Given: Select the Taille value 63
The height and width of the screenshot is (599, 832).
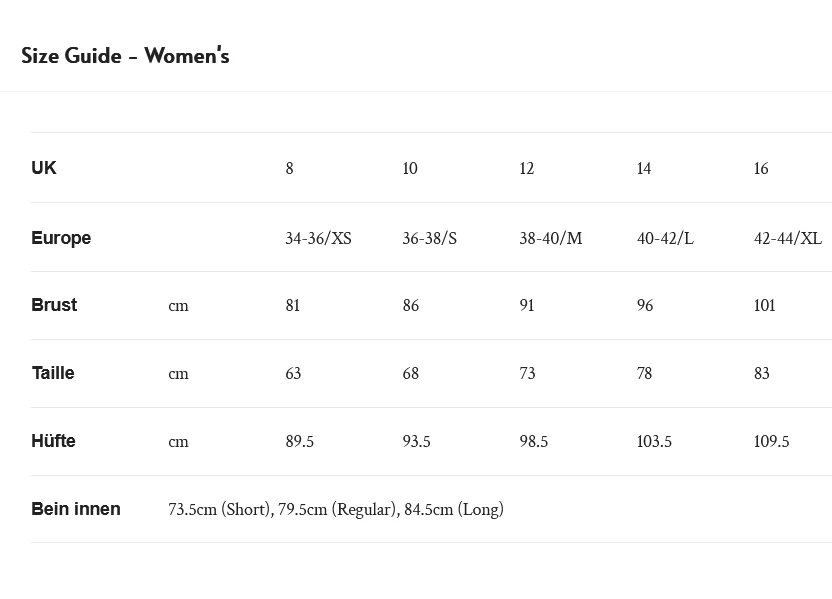Looking at the screenshot, I should click(x=293, y=373).
